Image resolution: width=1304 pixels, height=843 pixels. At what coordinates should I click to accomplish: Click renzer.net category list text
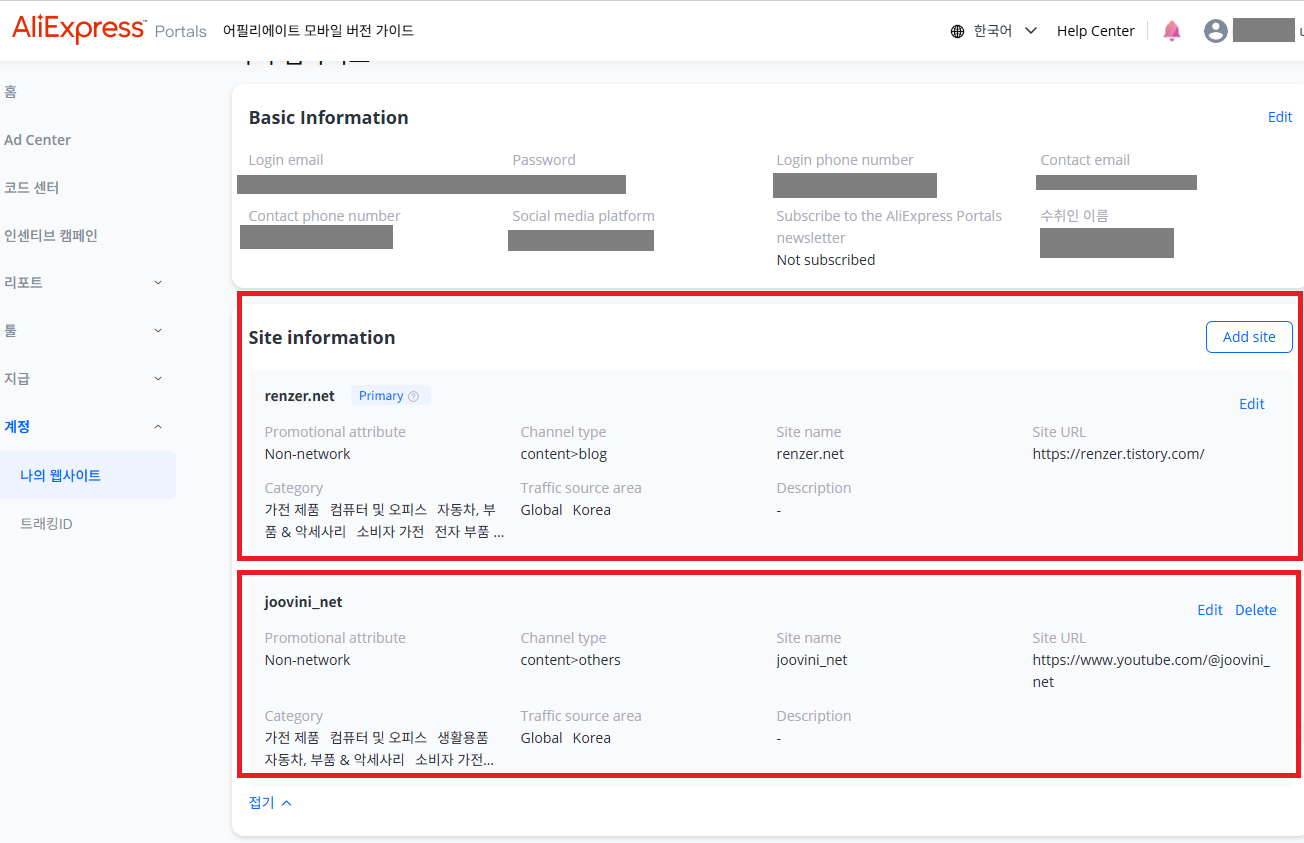[385, 521]
